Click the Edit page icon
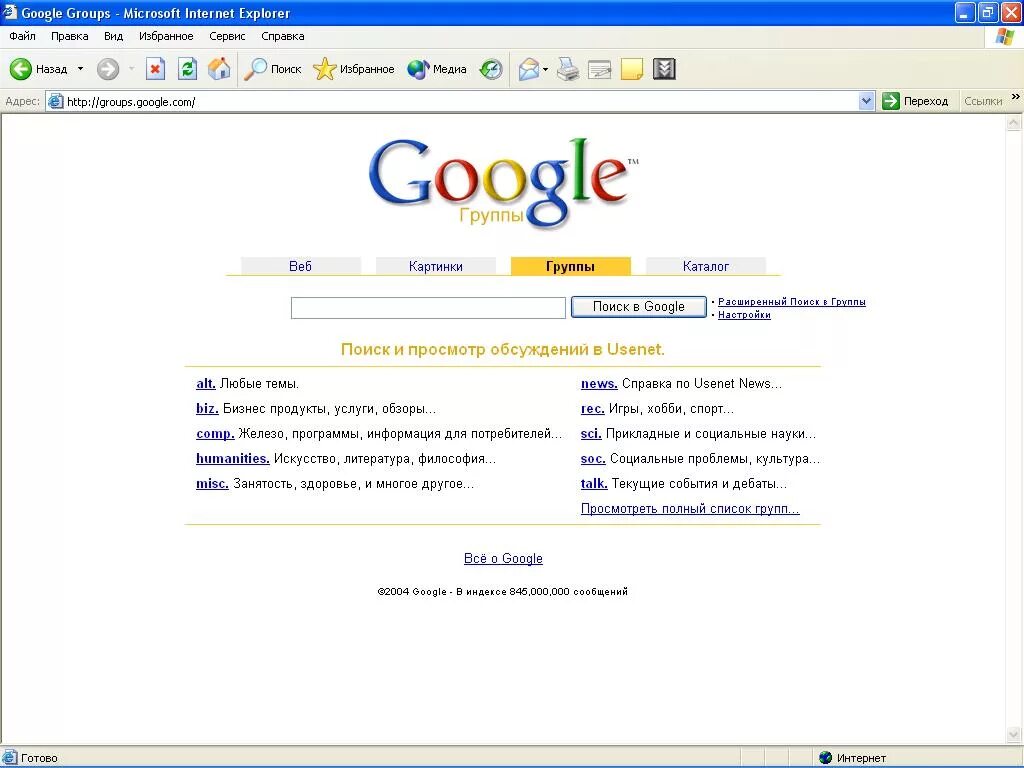The image size is (1024, 768). click(600, 69)
